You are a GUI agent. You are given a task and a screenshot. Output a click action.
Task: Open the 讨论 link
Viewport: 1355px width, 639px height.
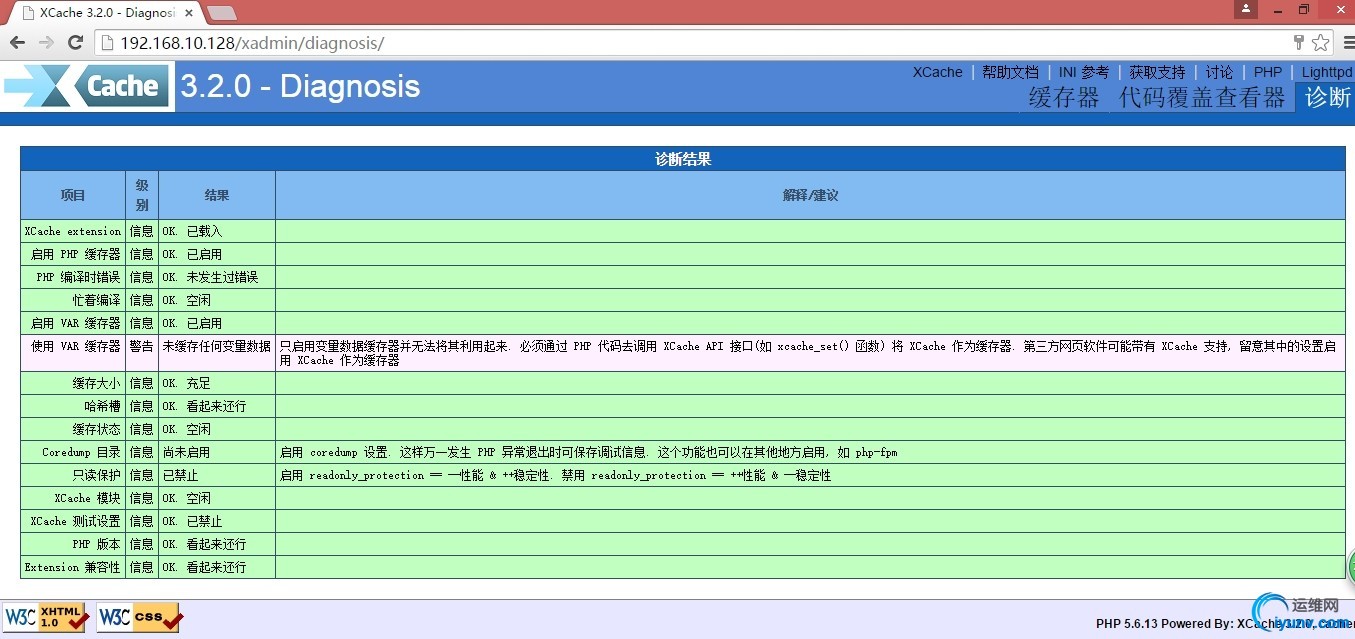(x=1219, y=72)
